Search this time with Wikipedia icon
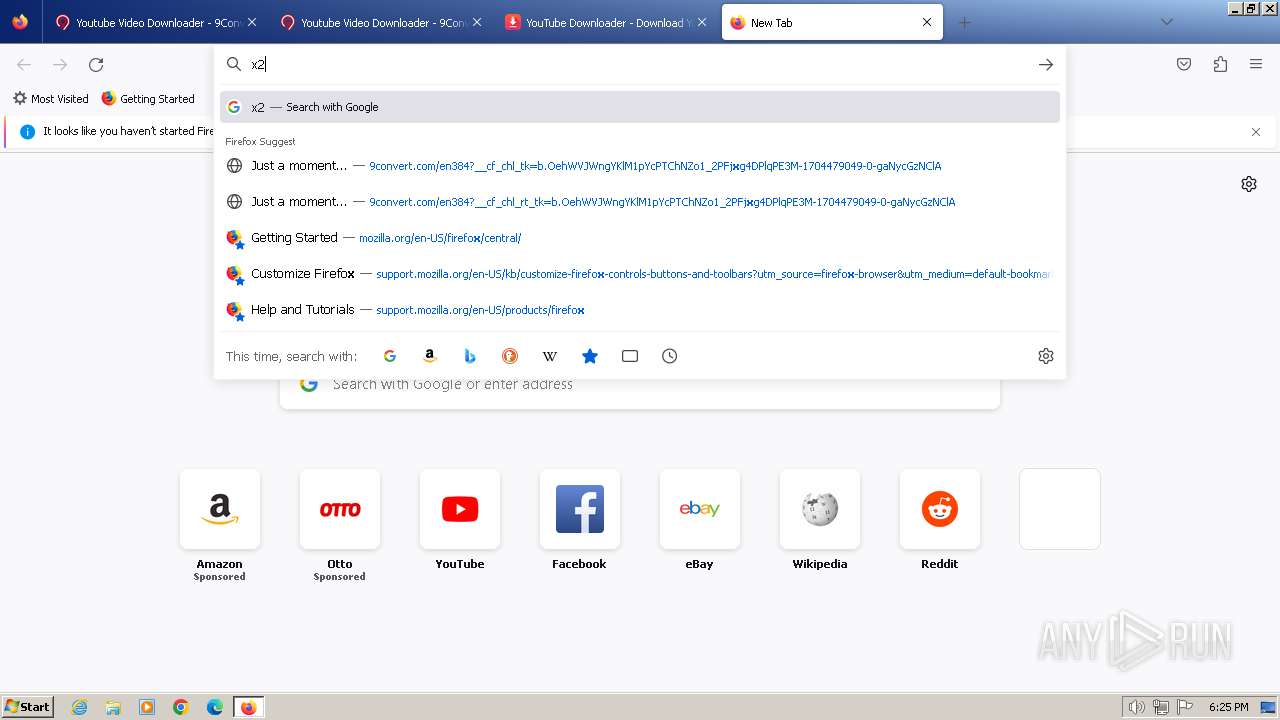 pos(550,356)
